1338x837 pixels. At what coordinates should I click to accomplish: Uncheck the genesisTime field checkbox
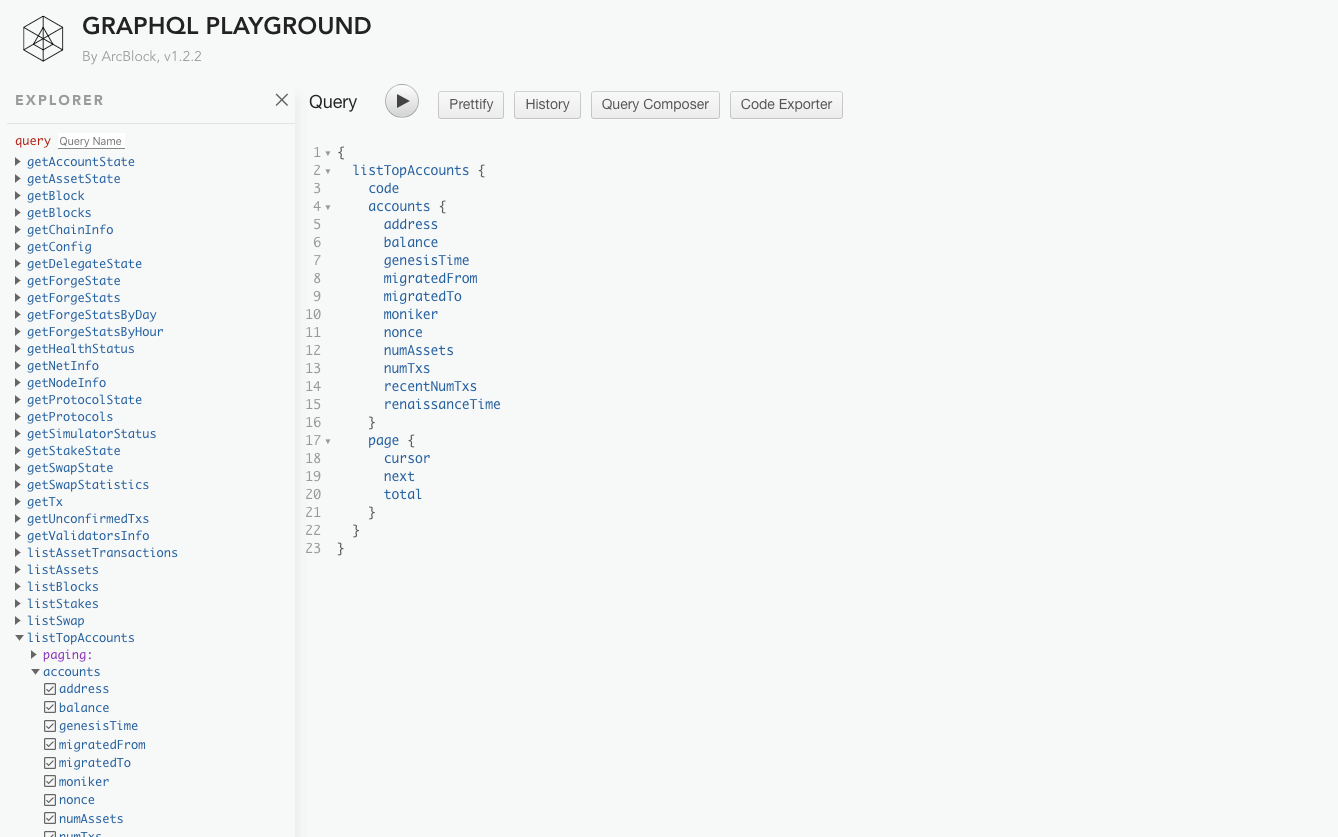point(50,726)
